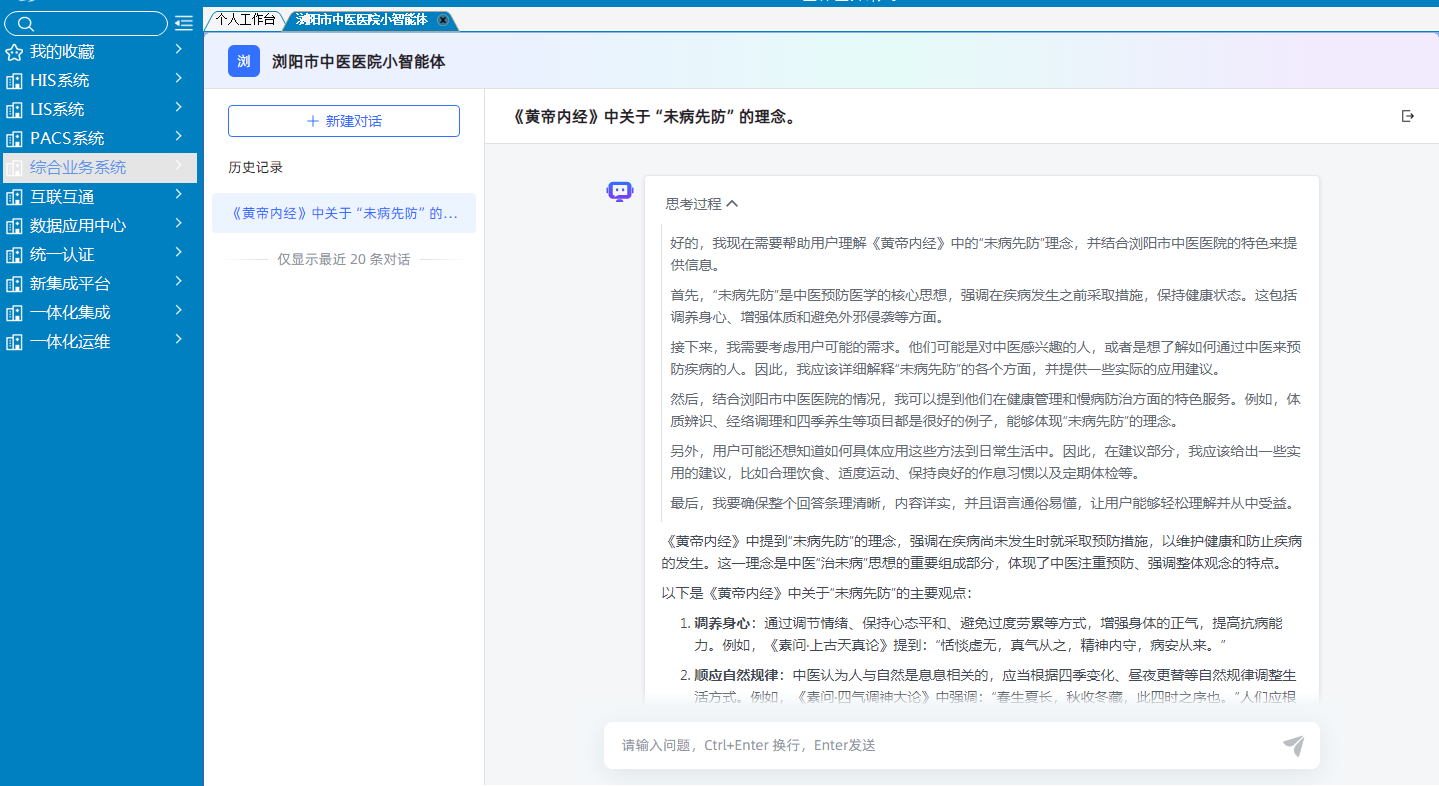Click the bold 顺应自然规律 list heading
This screenshot has width=1439, height=786.
[736, 675]
